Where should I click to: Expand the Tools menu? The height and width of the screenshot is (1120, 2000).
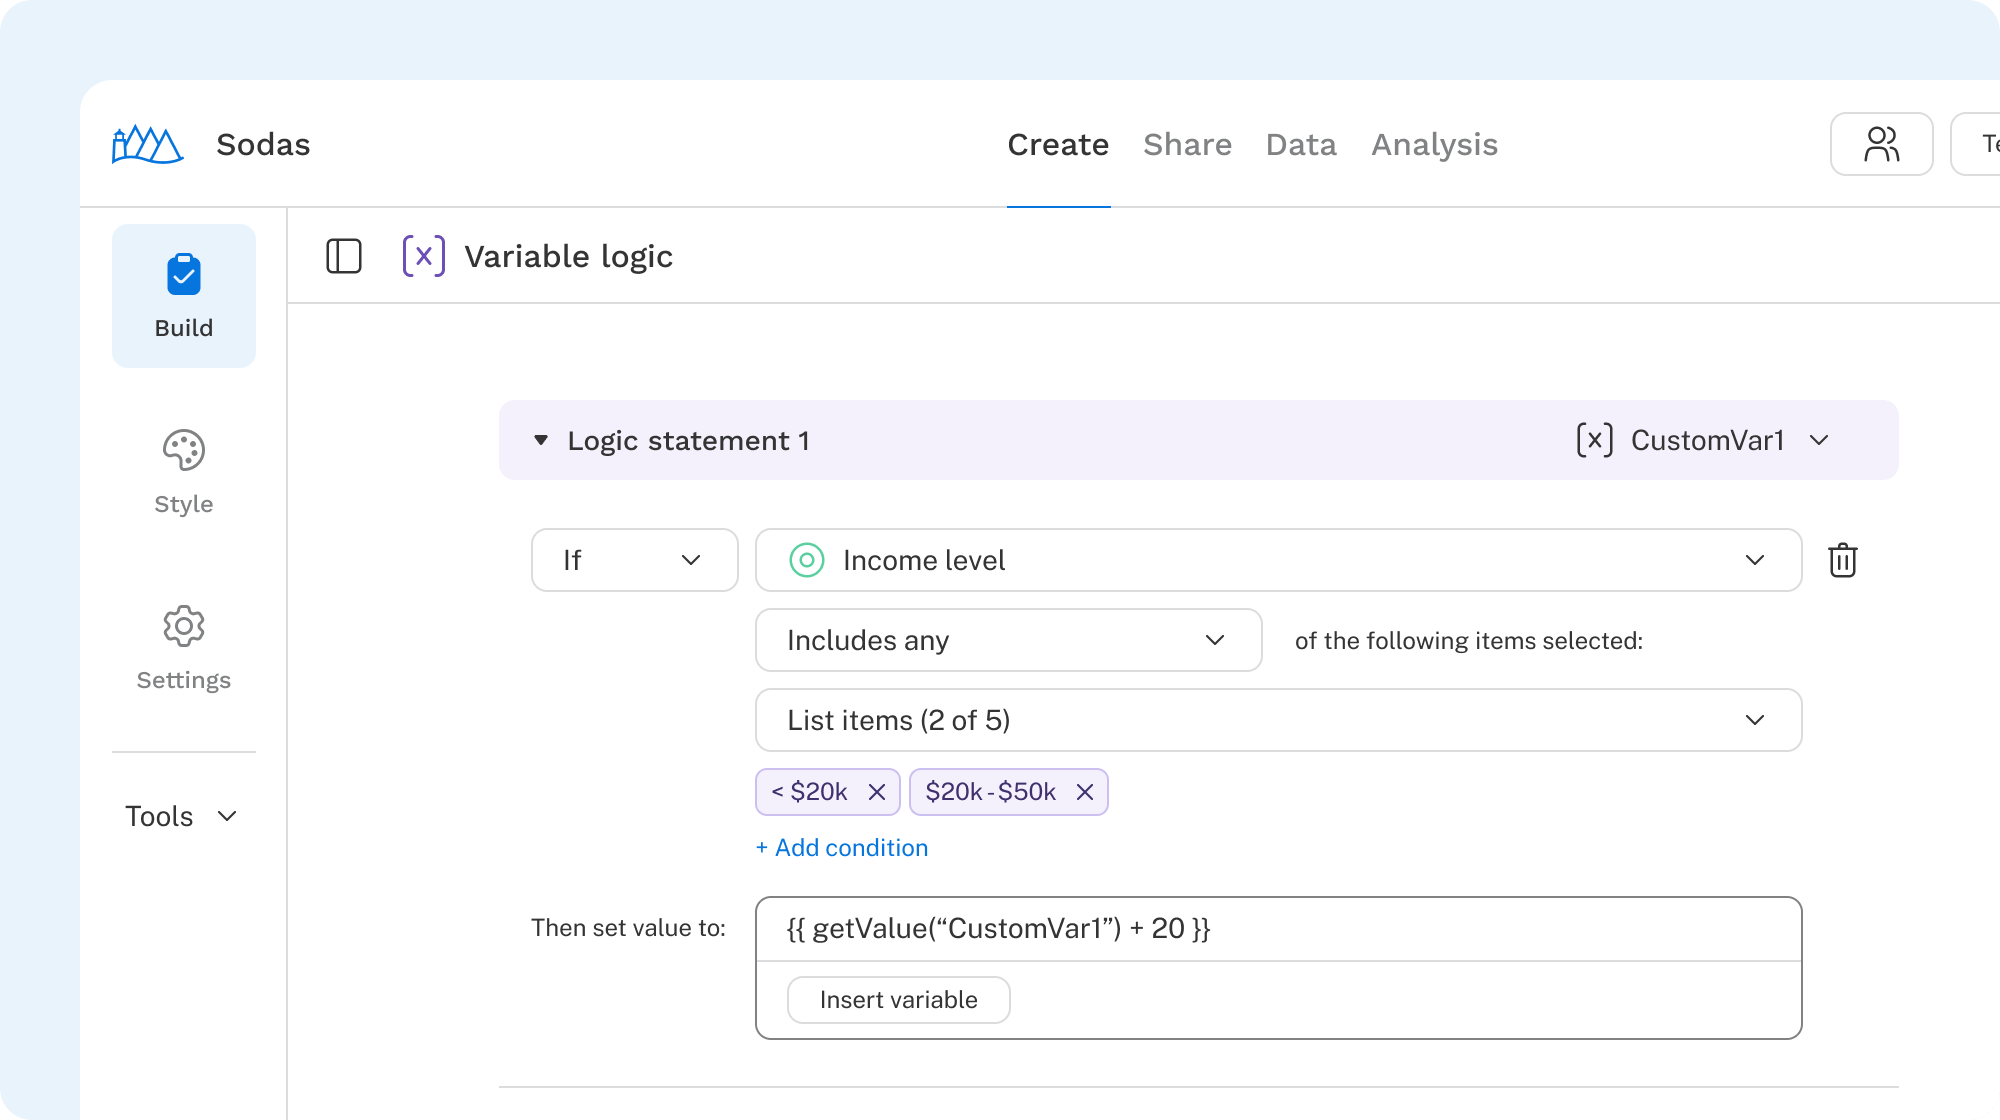tap(182, 816)
